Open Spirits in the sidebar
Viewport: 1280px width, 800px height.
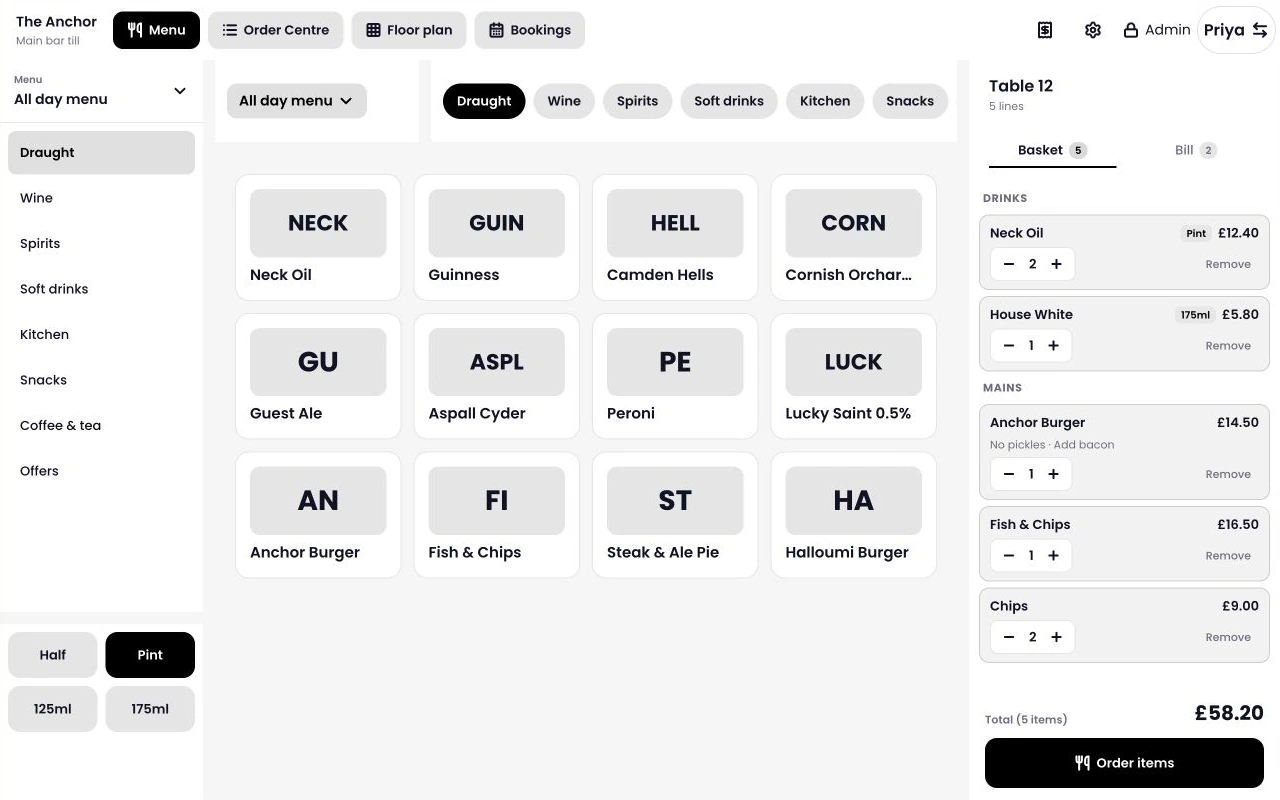click(x=101, y=244)
